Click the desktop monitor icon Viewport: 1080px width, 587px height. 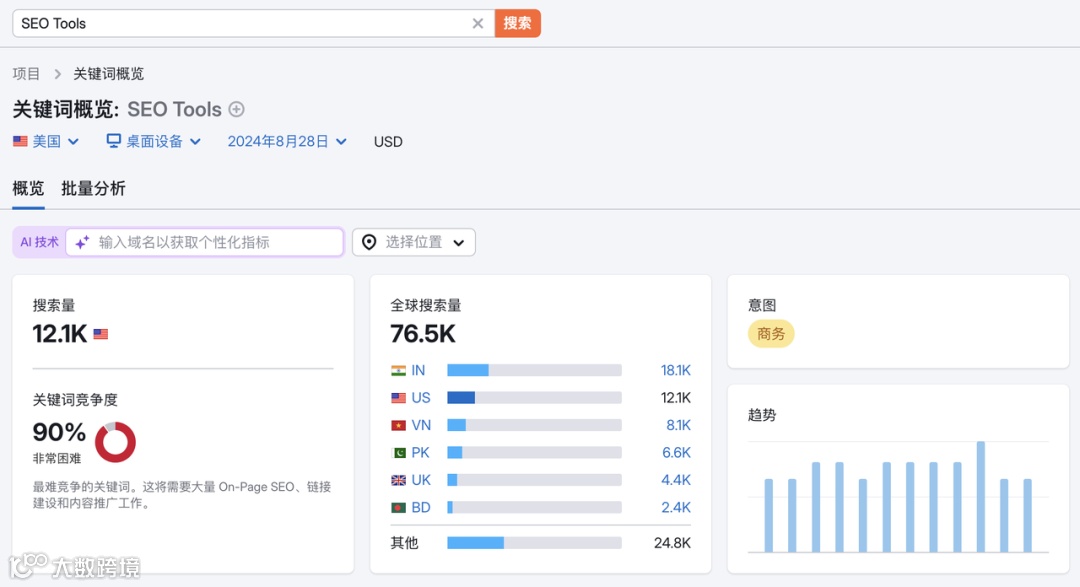click(x=114, y=141)
